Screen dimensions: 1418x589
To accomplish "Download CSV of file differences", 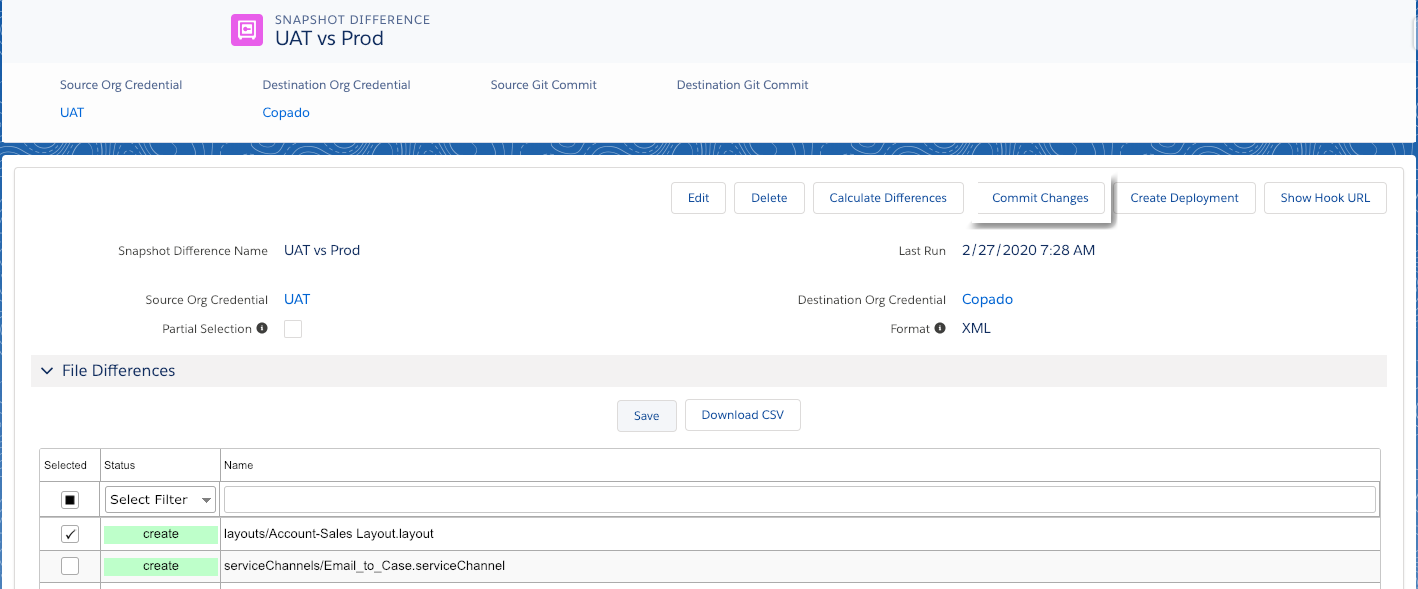I will point(742,415).
